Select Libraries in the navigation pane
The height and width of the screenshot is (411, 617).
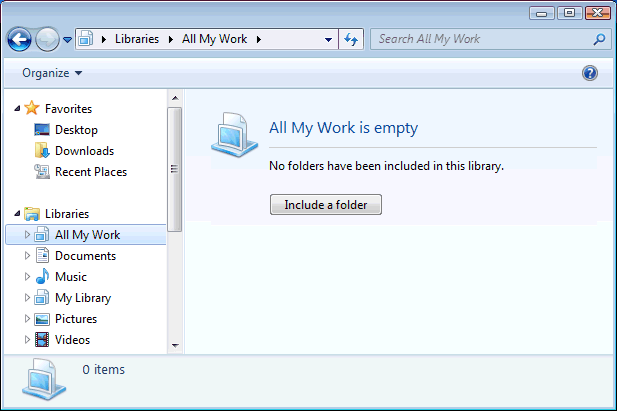pos(67,214)
